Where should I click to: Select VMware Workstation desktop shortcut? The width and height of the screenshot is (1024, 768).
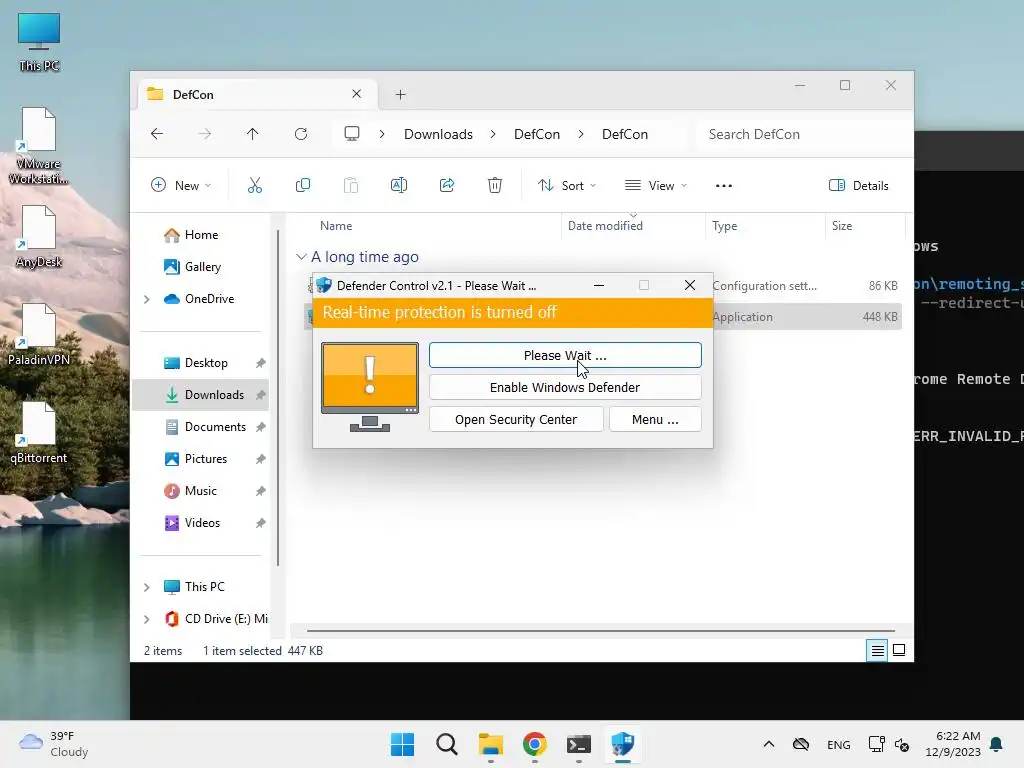point(39,146)
